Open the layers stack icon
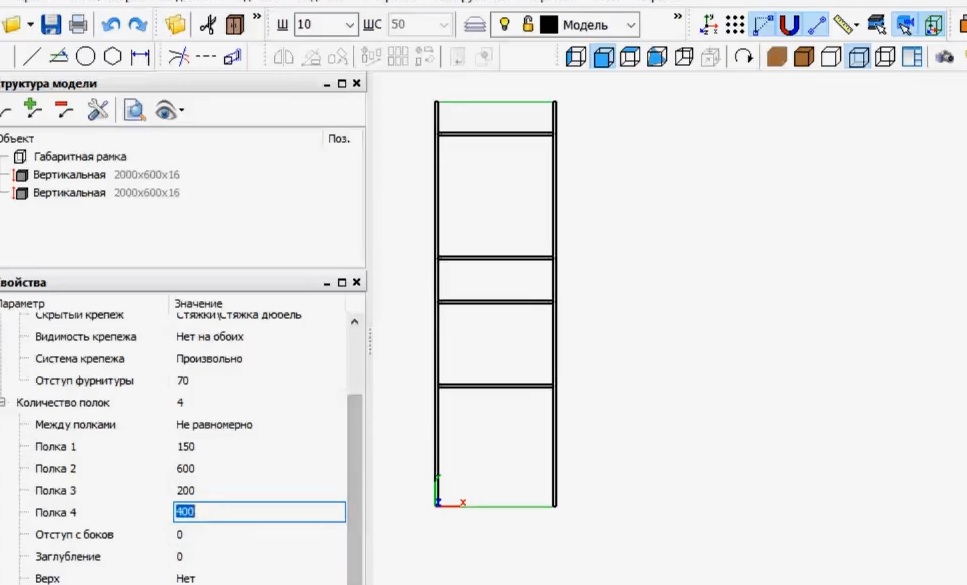This screenshot has width=967, height=585. pyautogui.click(x=474, y=25)
